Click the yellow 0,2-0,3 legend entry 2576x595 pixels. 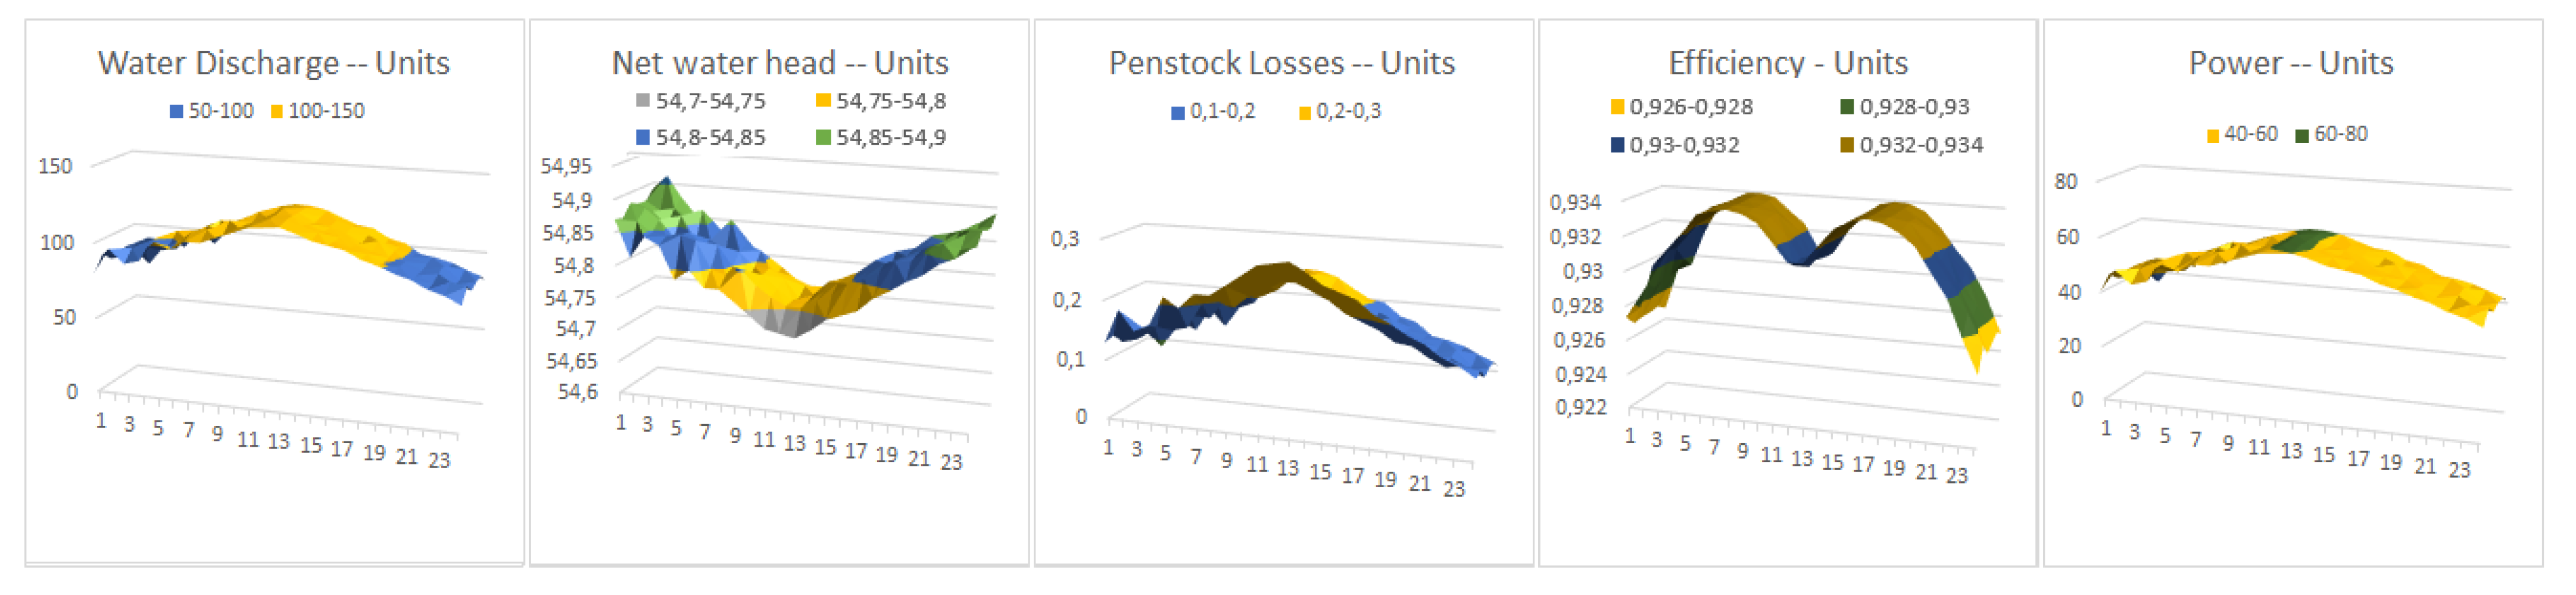pyautogui.click(x=1339, y=111)
